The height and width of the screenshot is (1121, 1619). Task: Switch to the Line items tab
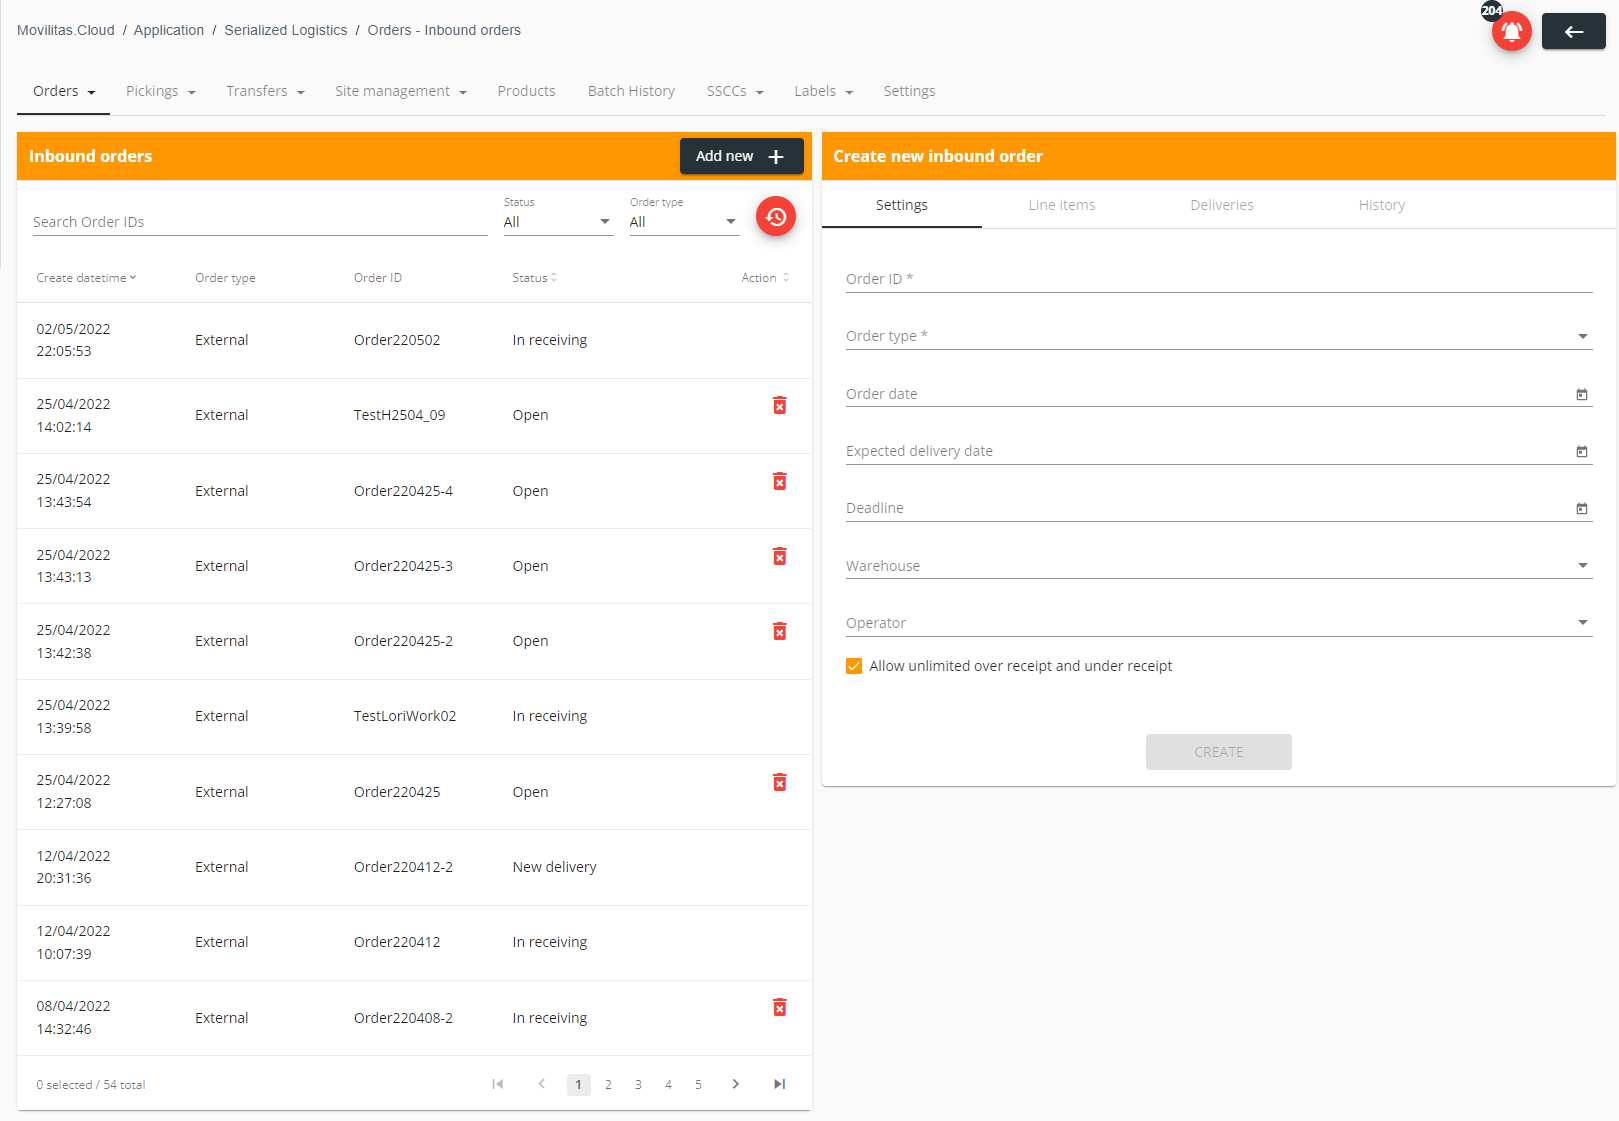tap(1061, 205)
